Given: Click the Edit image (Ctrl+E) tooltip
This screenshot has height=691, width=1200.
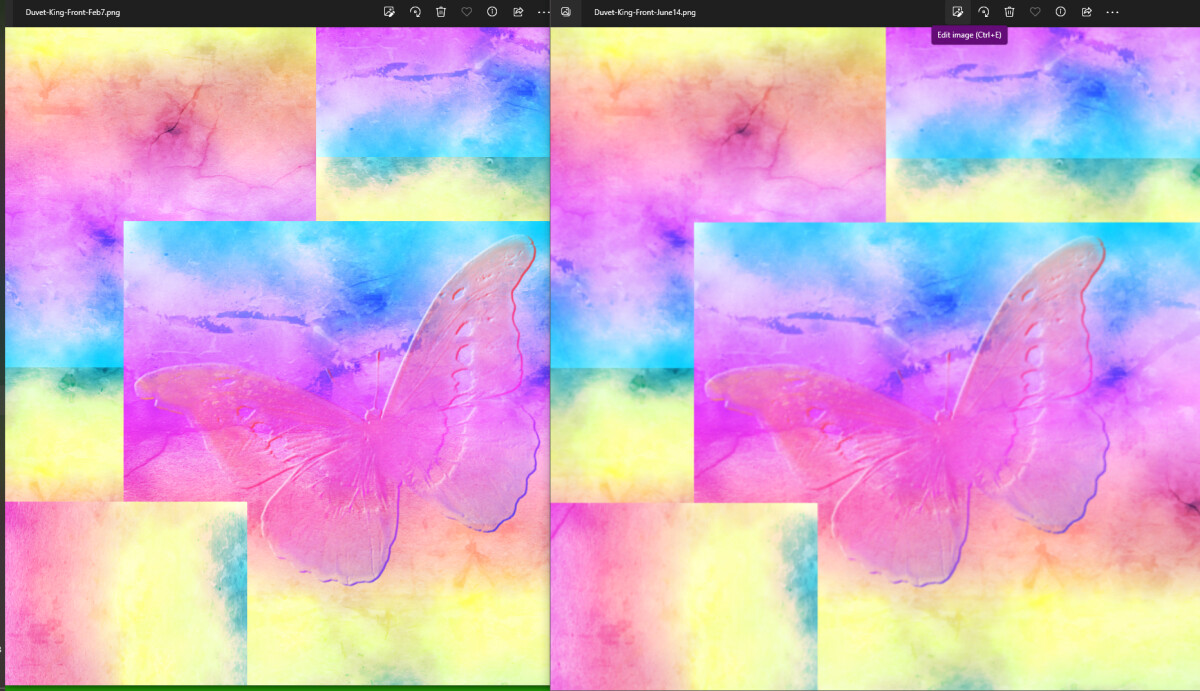Looking at the screenshot, I should 969,35.
